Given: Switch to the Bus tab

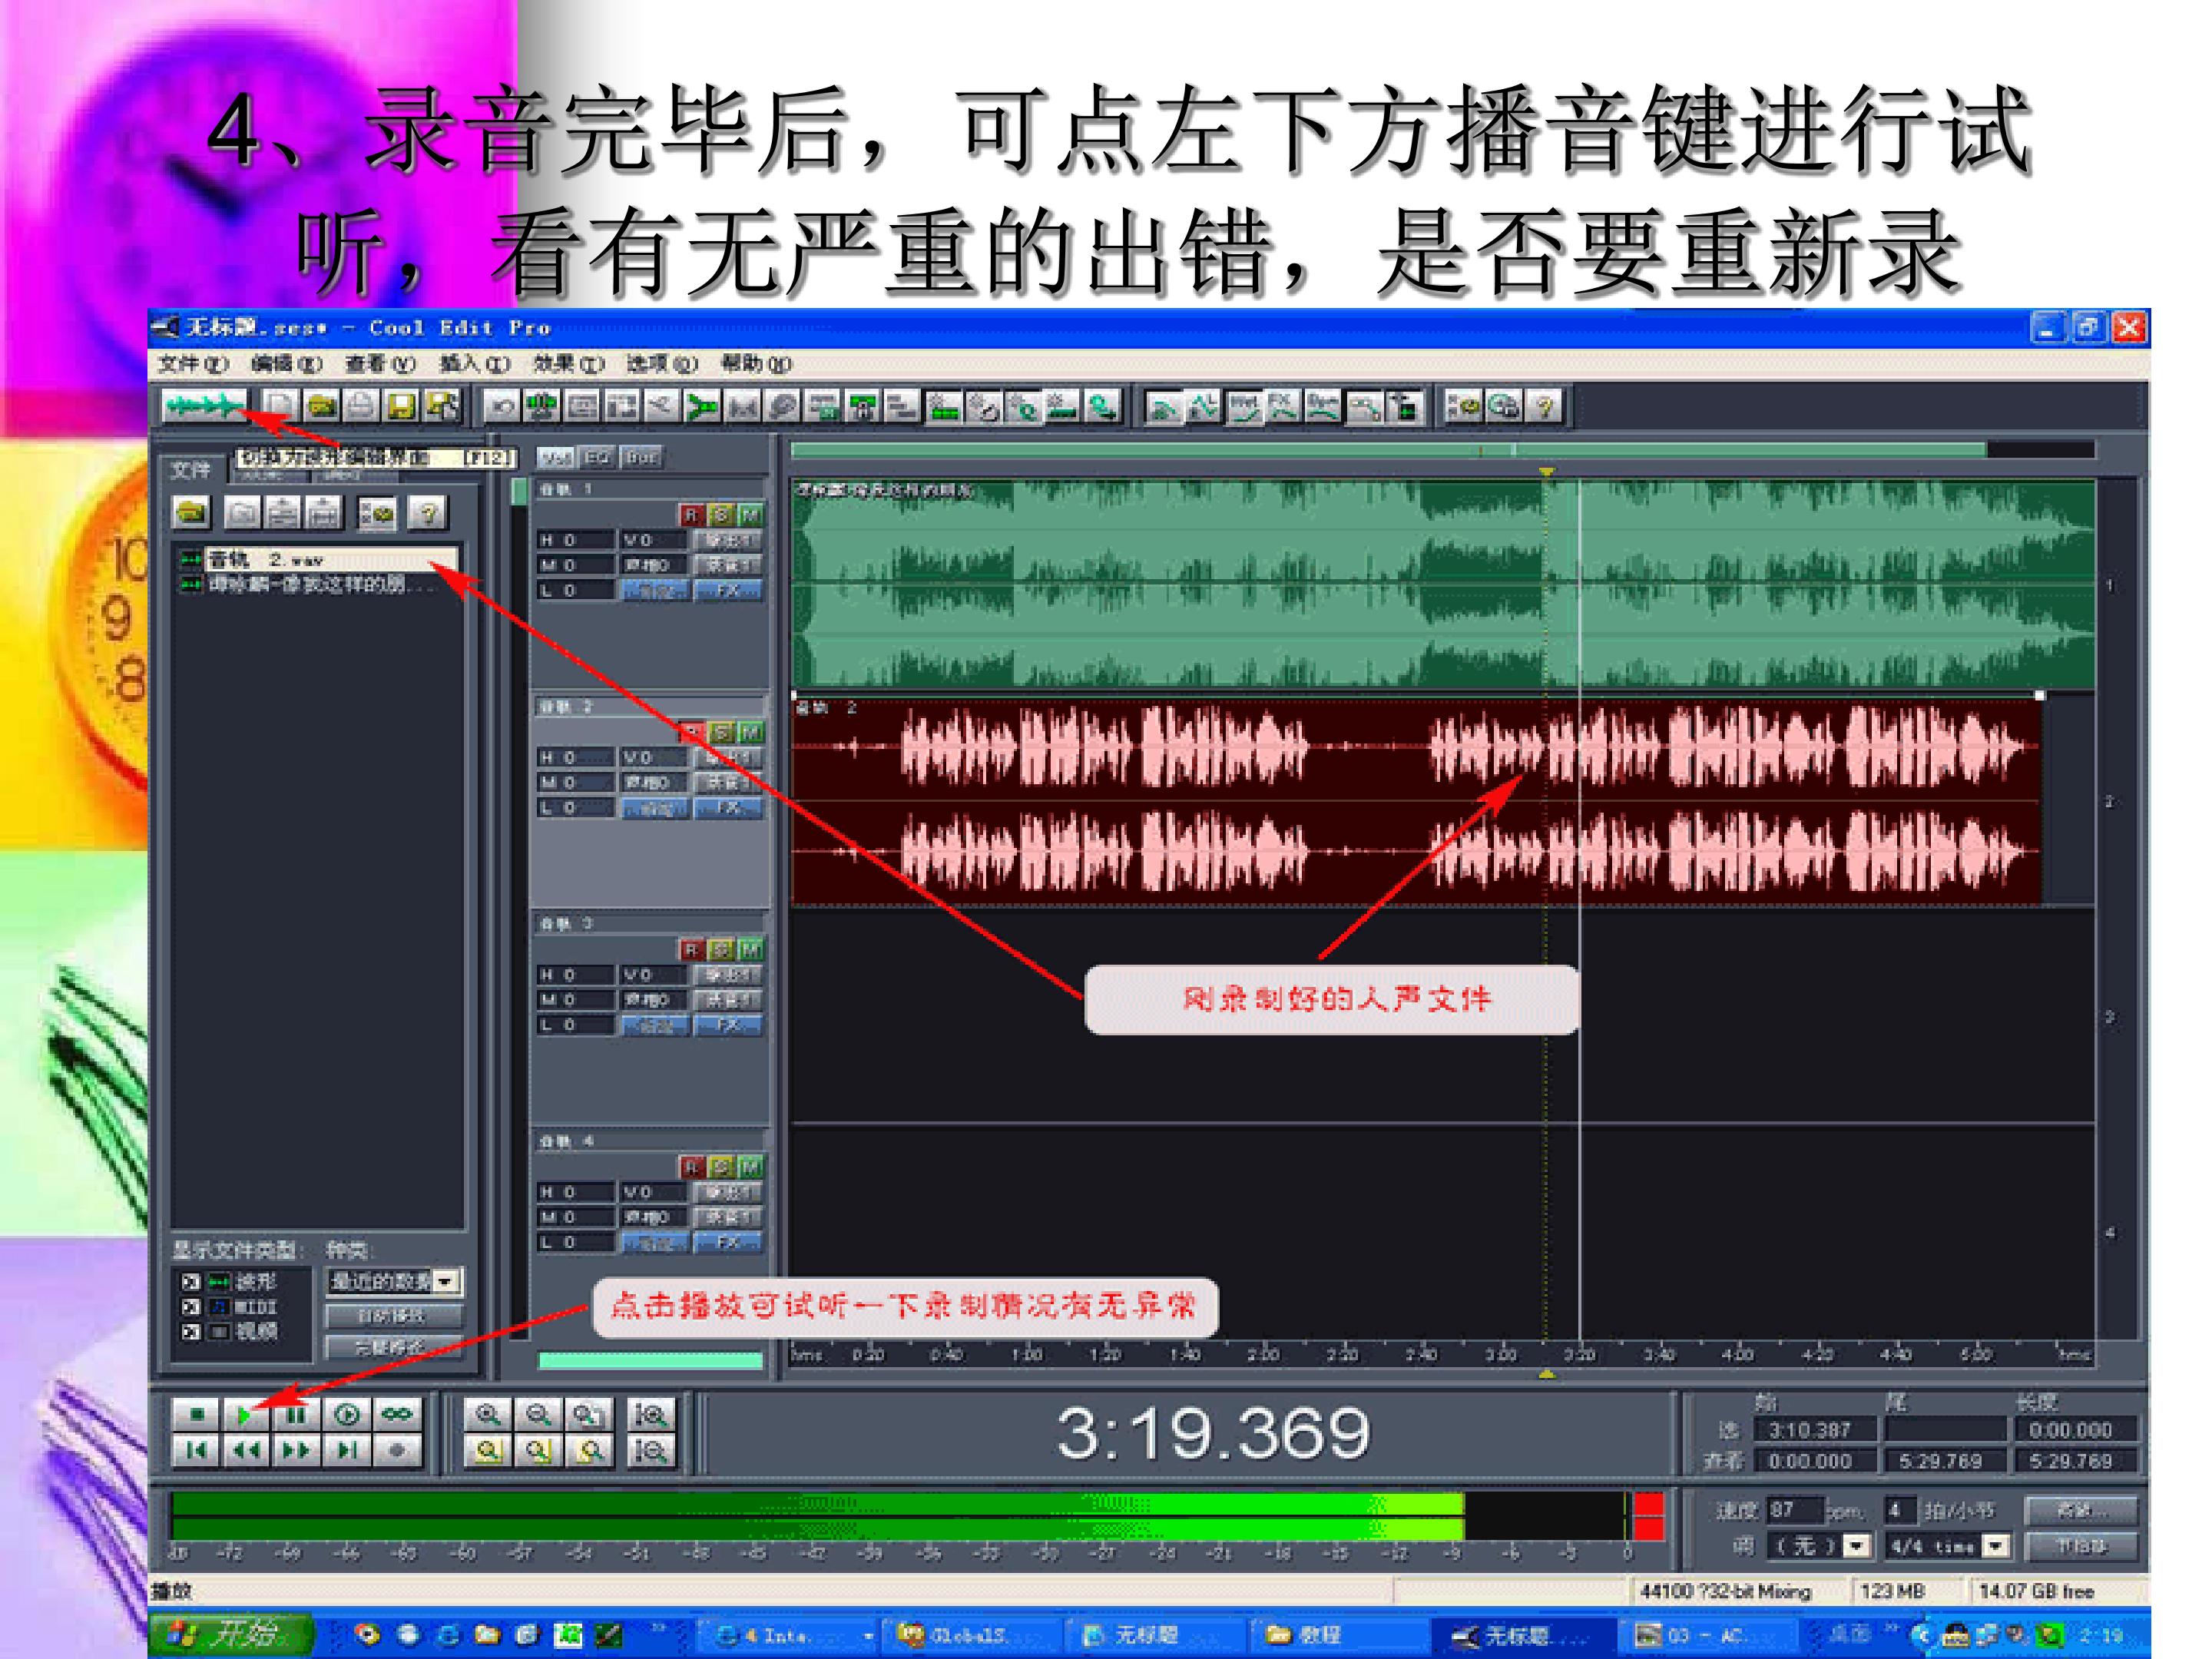Looking at the screenshot, I should pyautogui.click(x=640, y=458).
